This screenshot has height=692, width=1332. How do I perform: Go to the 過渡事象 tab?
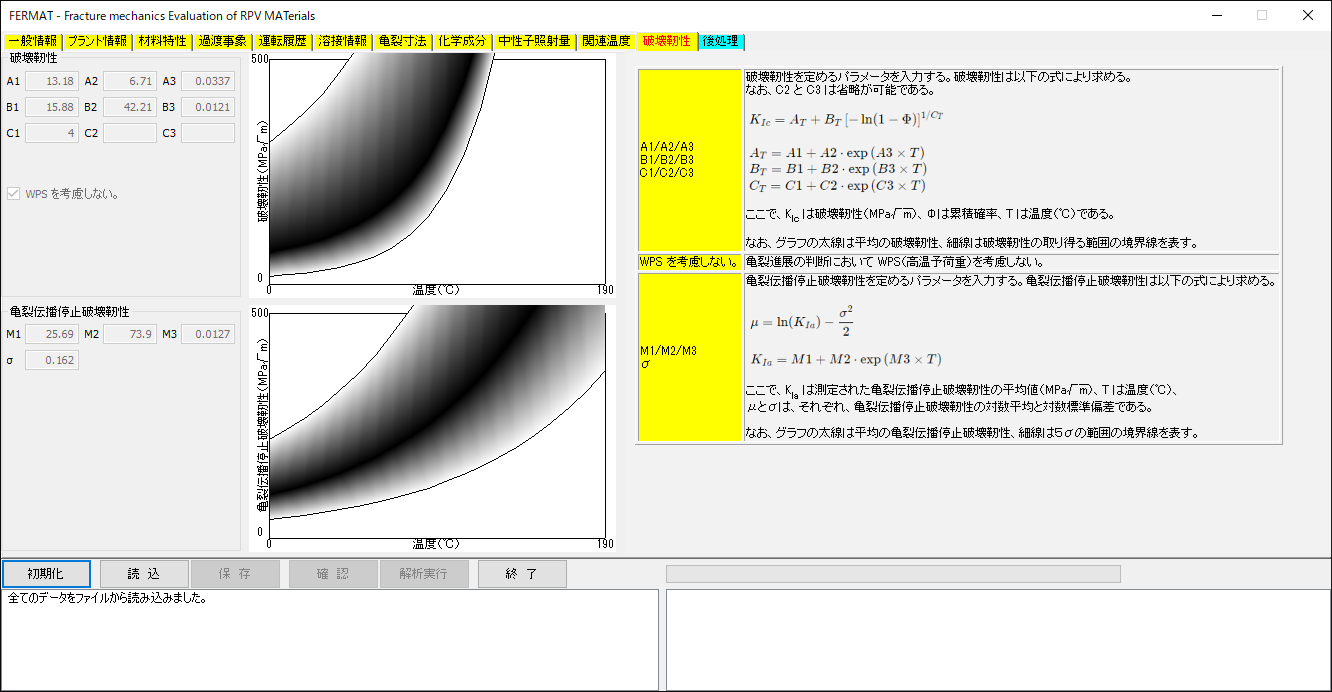click(222, 42)
